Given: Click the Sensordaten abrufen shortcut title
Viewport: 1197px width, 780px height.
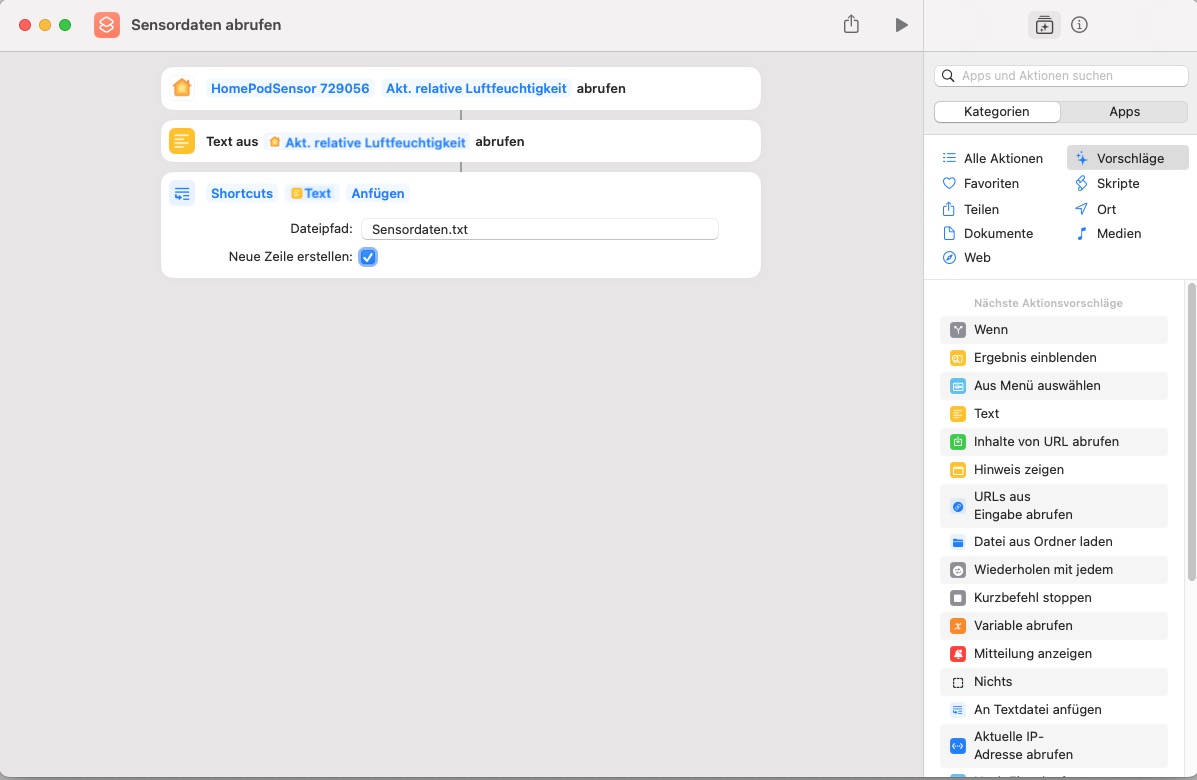Looking at the screenshot, I should click(206, 25).
